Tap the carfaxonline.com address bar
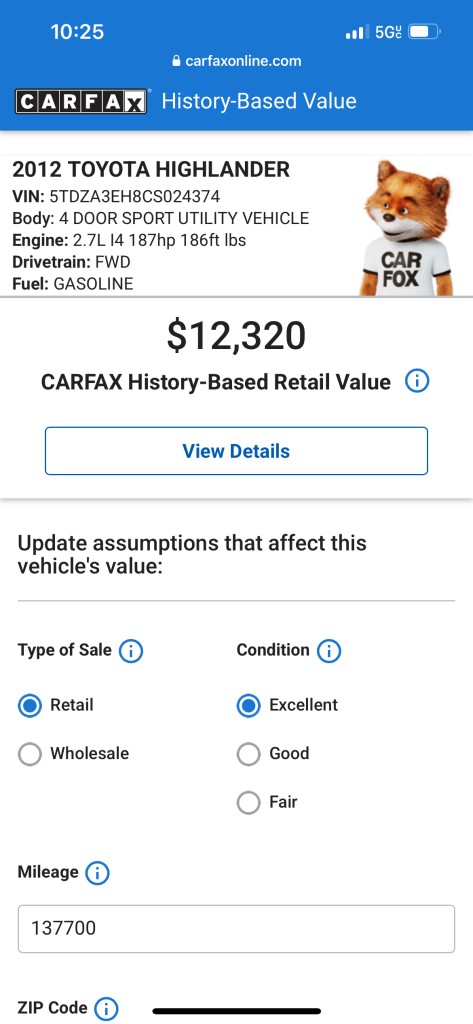 pos(236,61)
